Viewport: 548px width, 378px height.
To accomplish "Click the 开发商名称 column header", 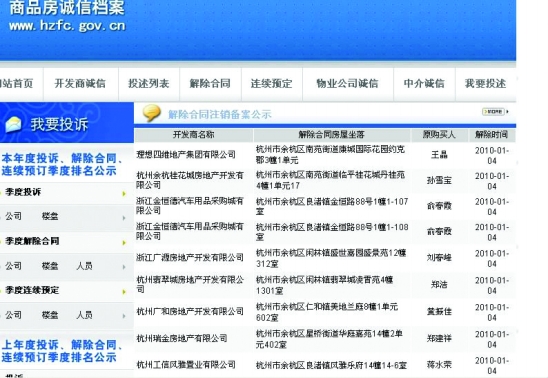I will 194,135.
